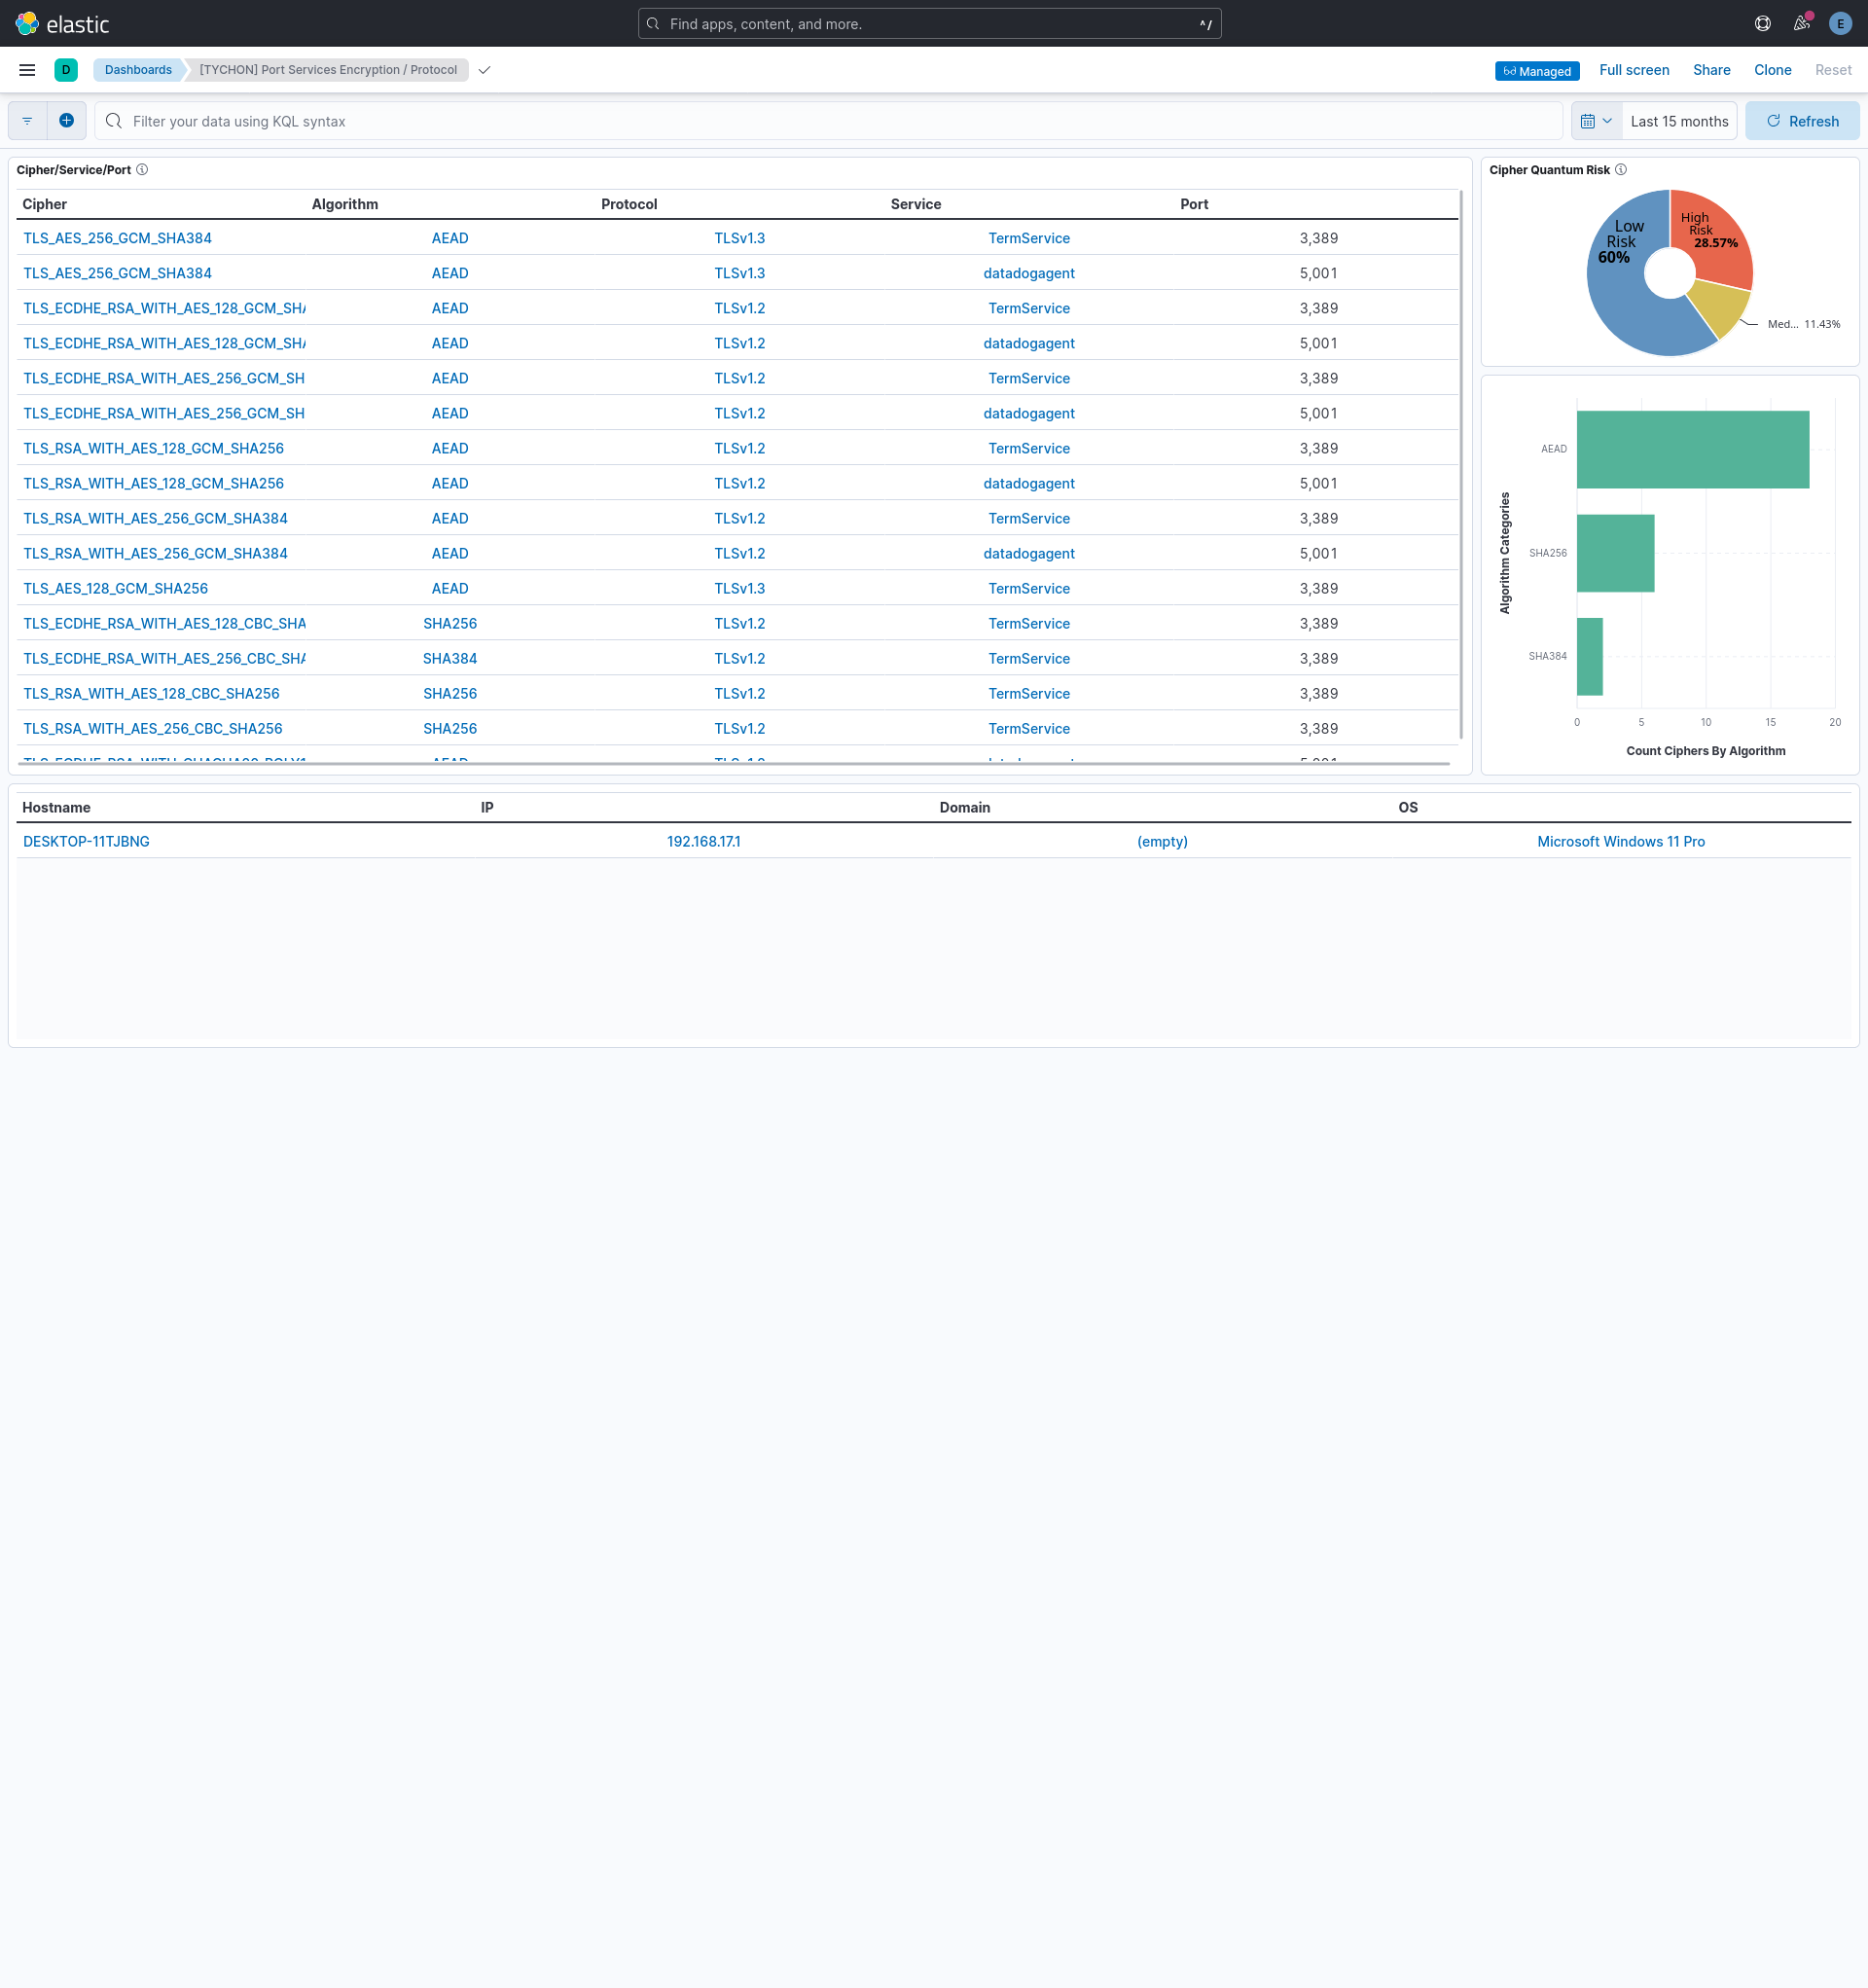
Task: Click the Managed badge
Action: tap(1537, 71)
